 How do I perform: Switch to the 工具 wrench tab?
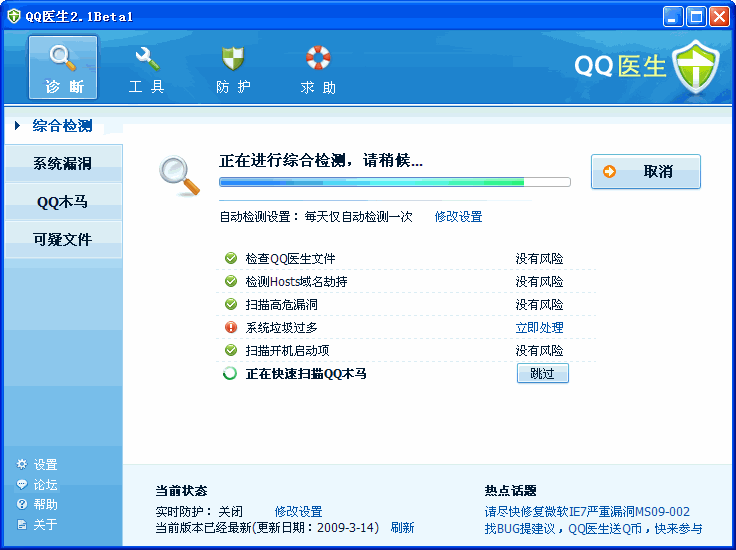click(146, 69)
